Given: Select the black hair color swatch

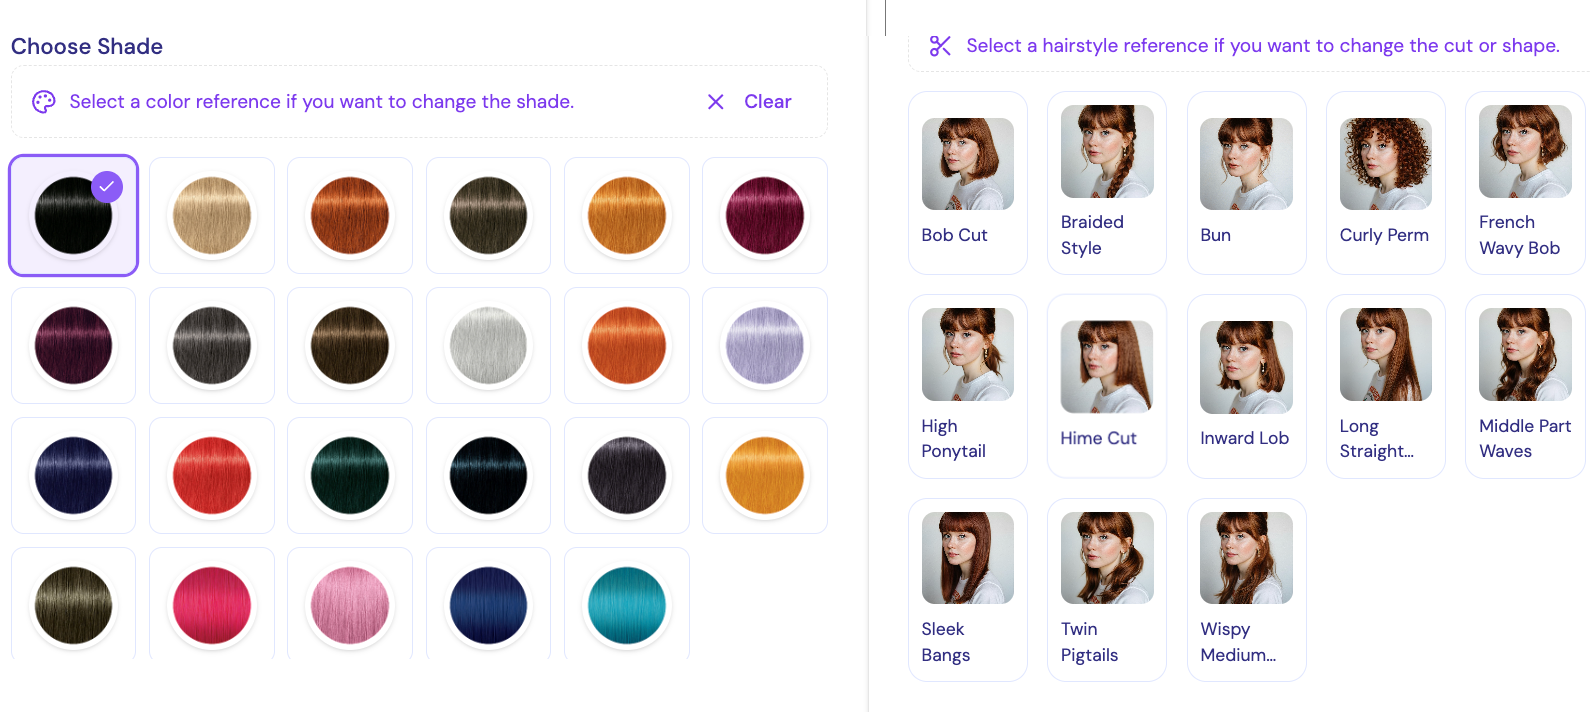Looking at the screenshot, I should pyautogui.click(x=73, y=215).
